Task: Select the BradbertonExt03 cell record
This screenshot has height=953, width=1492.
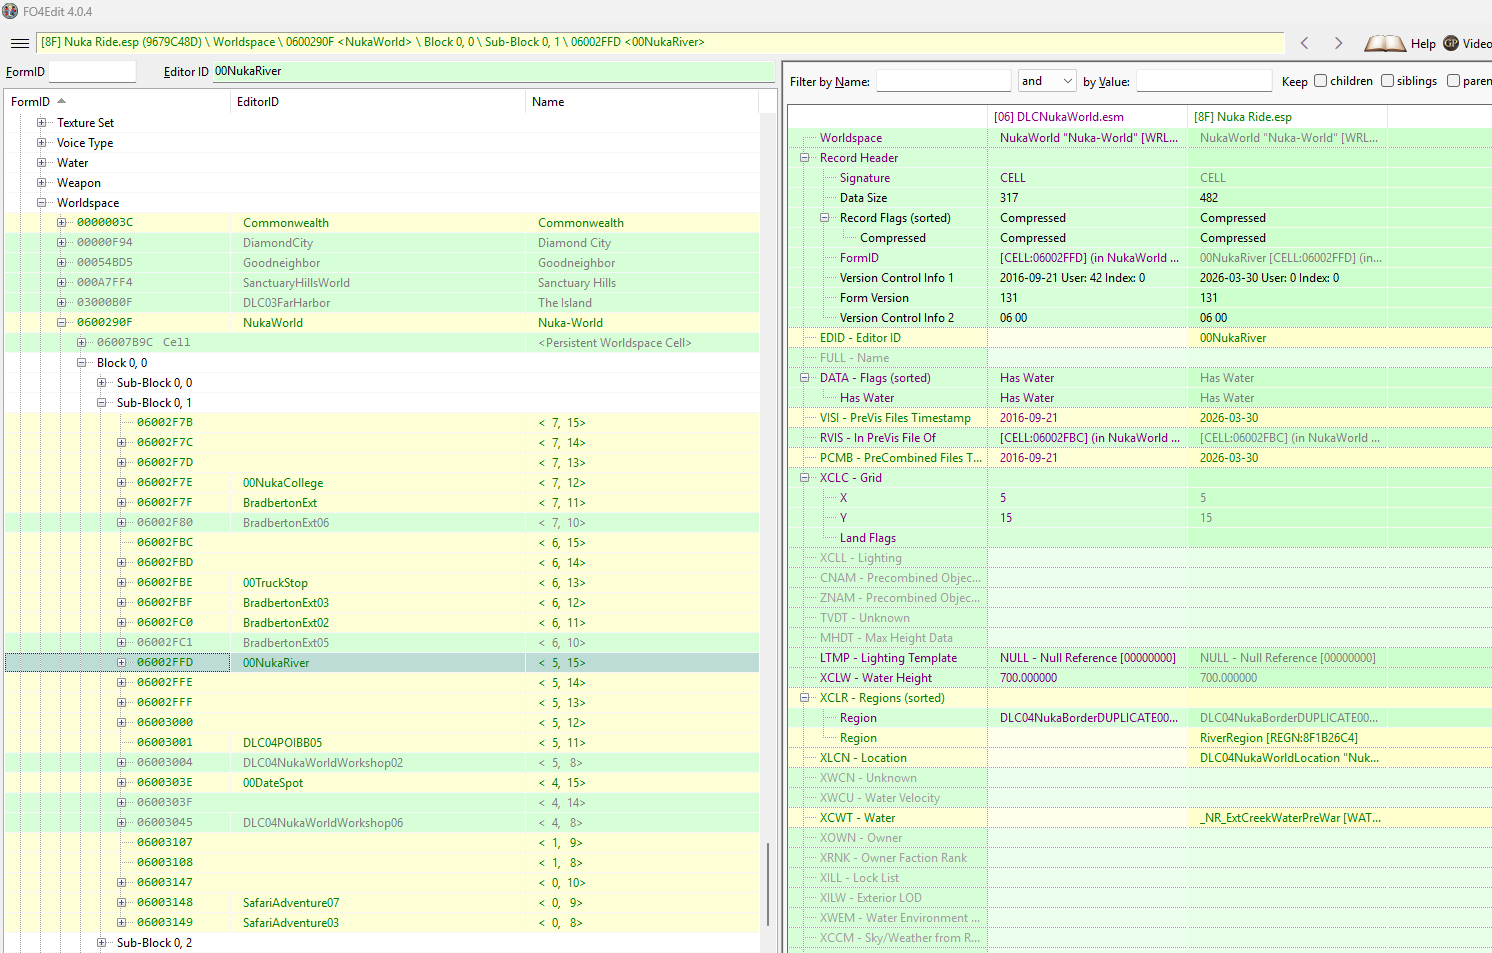Action: [382, 603]
